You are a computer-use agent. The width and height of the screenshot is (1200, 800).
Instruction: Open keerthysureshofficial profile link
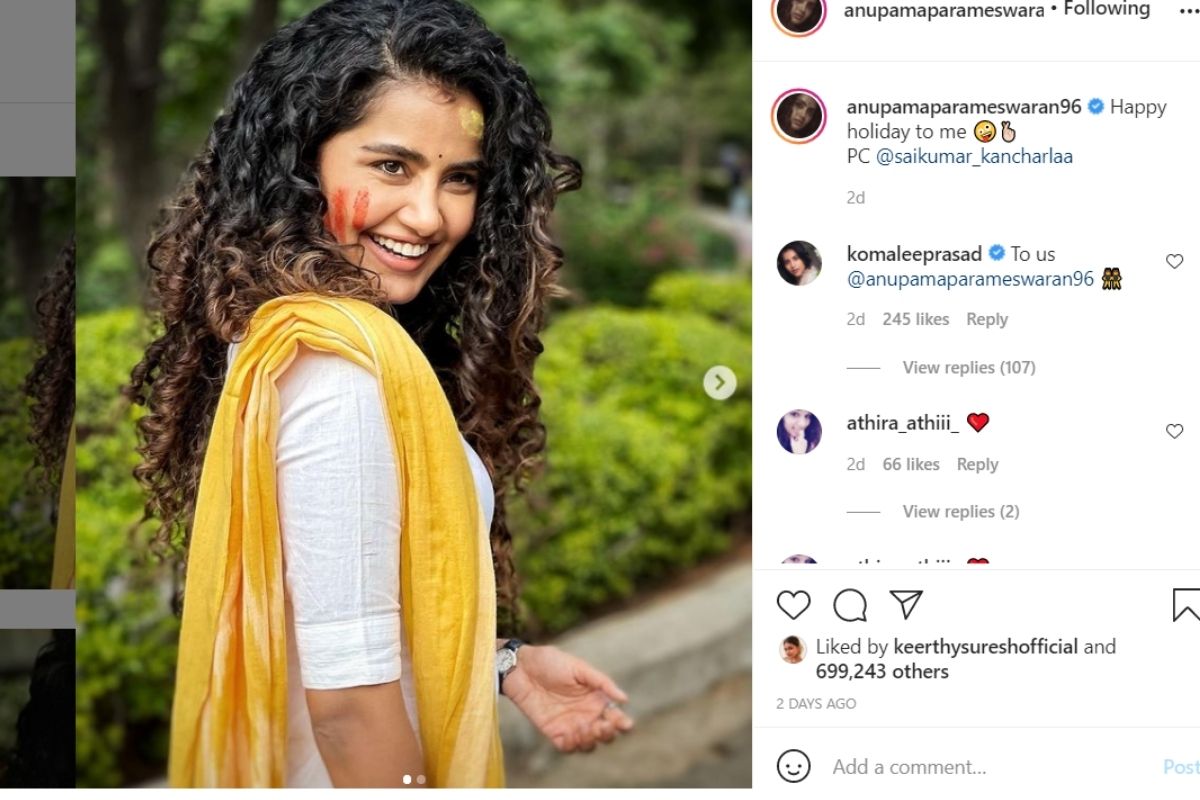click(985, 647)
